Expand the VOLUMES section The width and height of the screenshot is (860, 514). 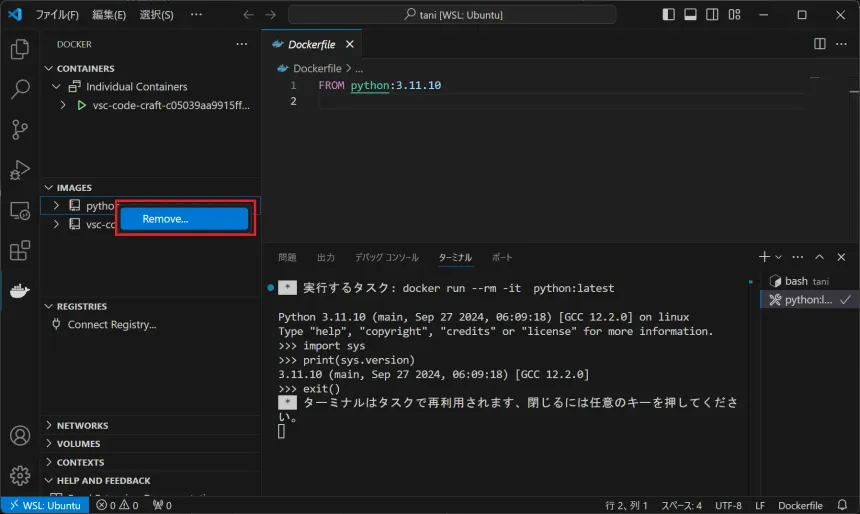(x=78, y=444)
